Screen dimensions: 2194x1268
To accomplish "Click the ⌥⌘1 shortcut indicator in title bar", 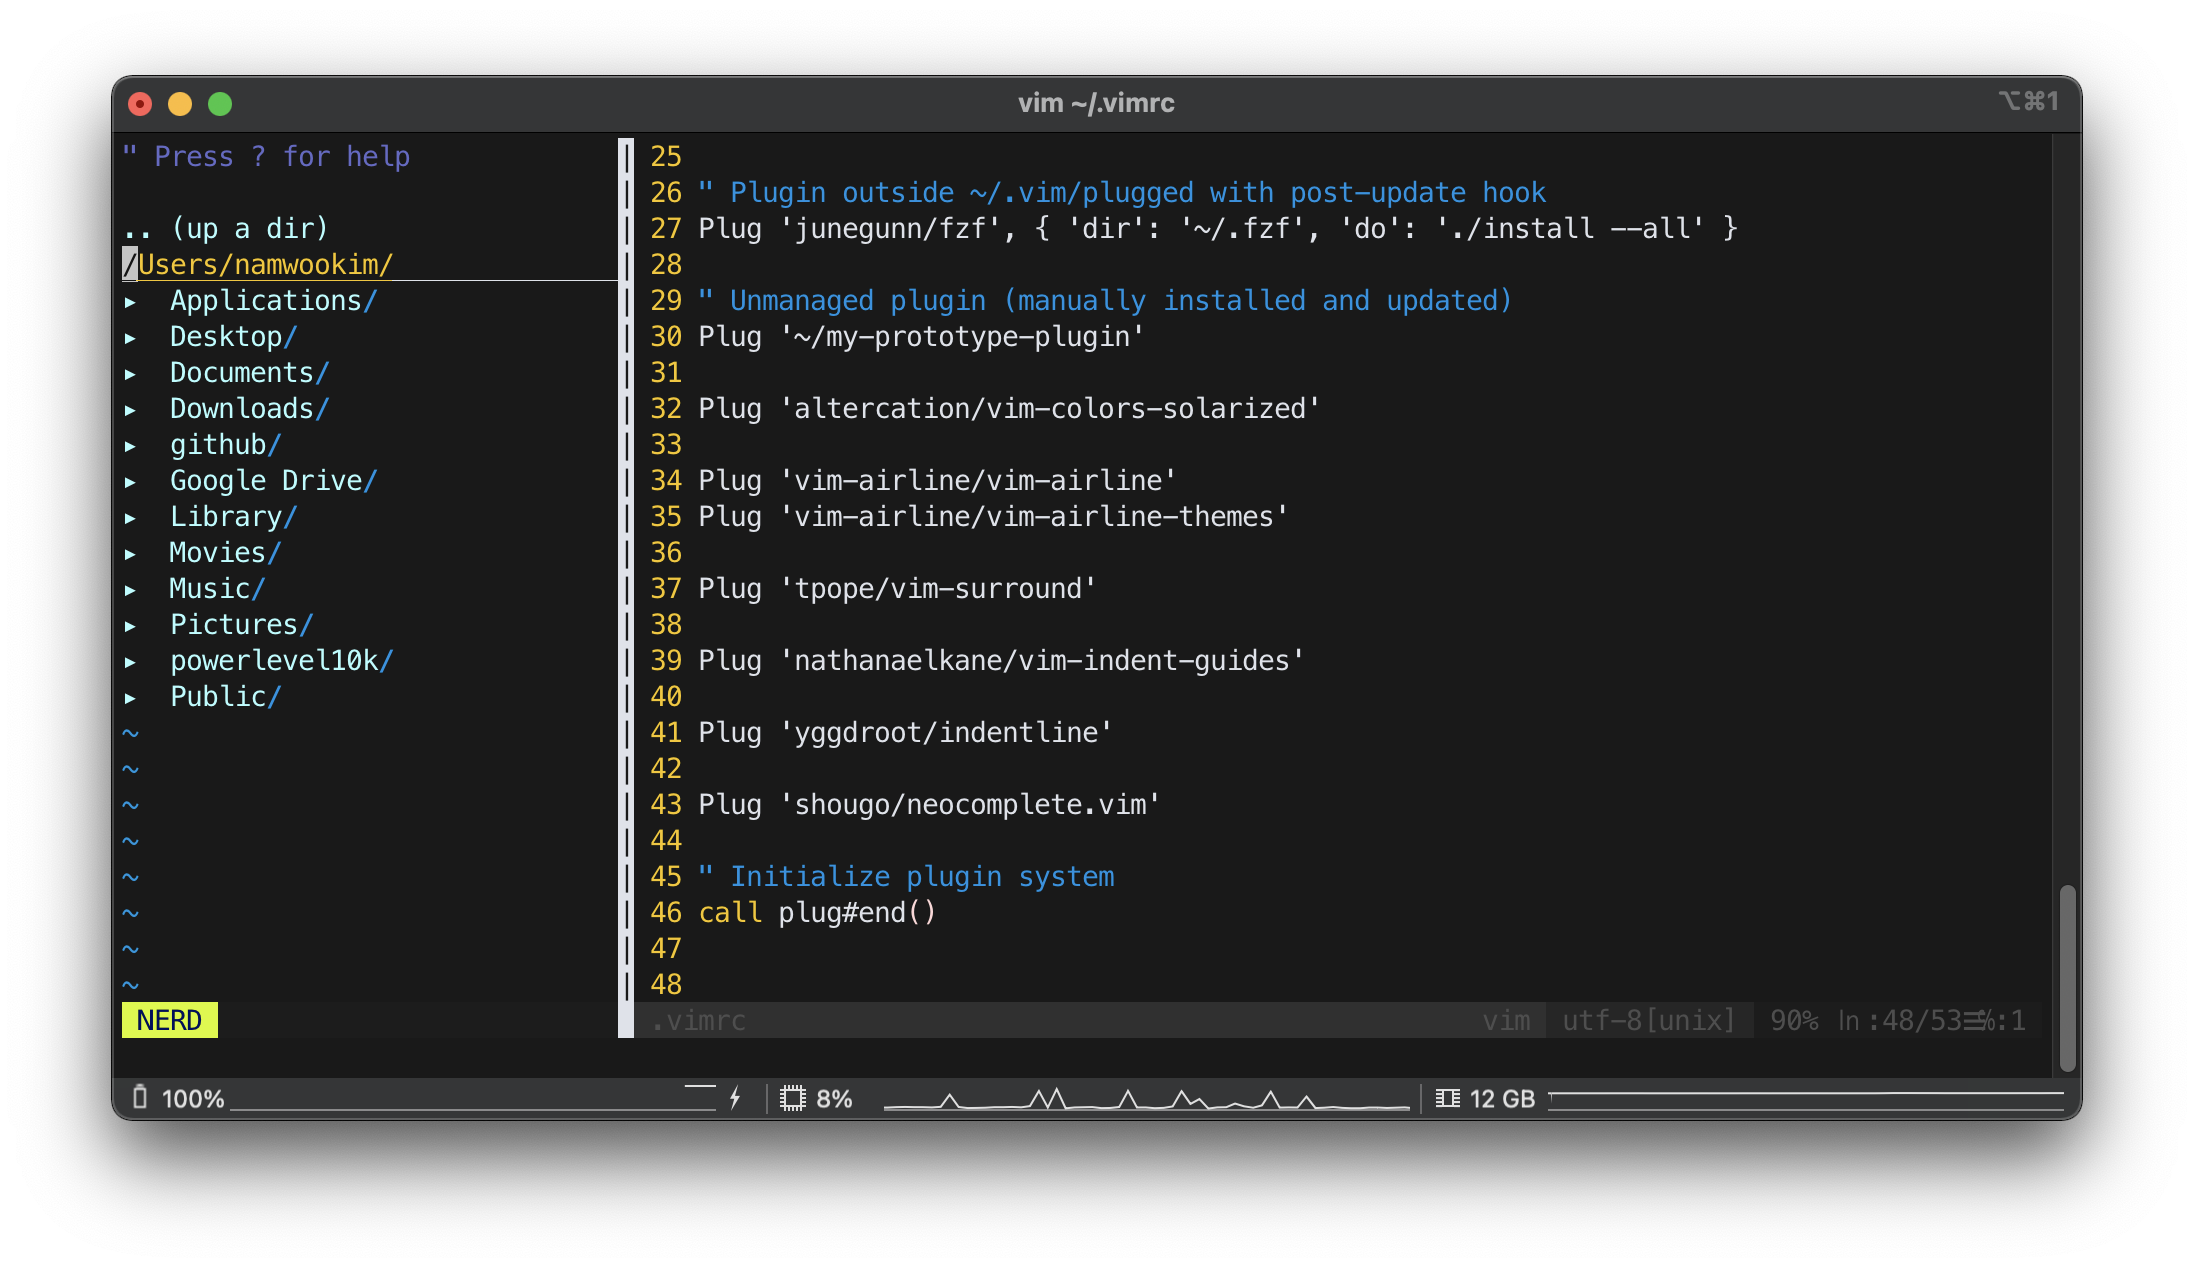I will [2029, 101].
